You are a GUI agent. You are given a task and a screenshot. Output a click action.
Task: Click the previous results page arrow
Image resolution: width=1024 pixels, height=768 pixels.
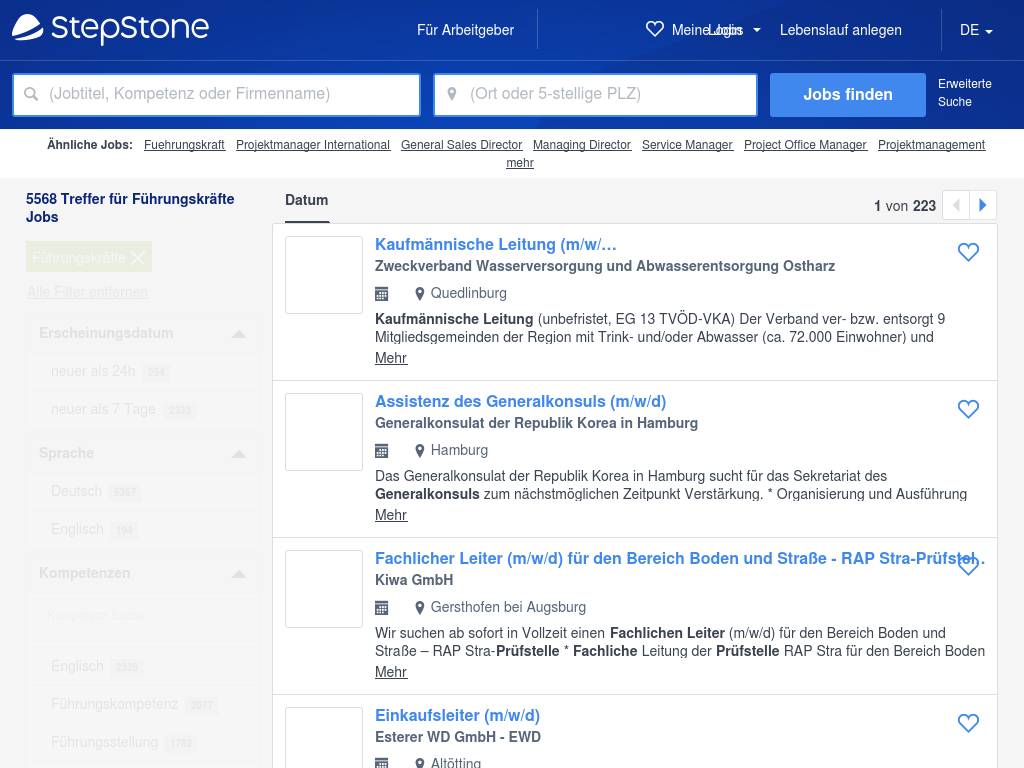tap(956, 205)
